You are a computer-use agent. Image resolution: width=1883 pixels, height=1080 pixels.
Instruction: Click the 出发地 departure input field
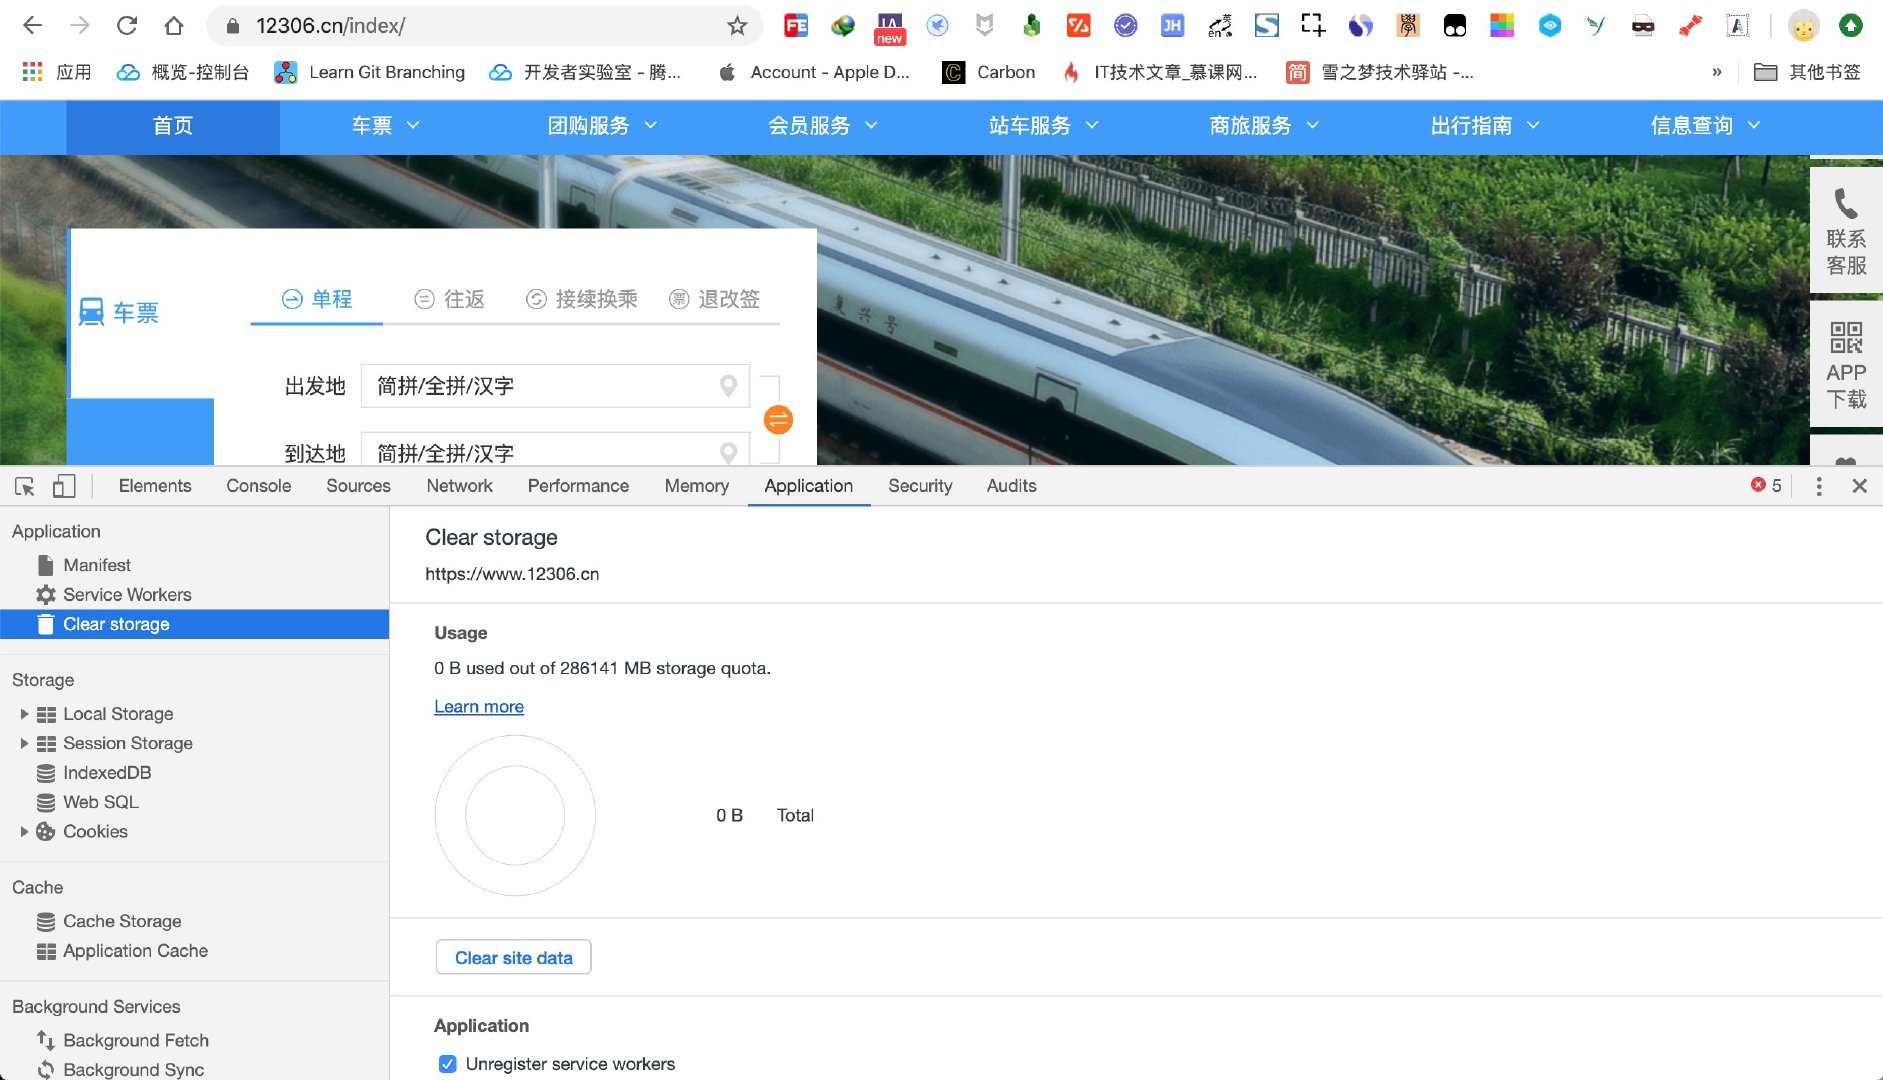tap(555, 386)
